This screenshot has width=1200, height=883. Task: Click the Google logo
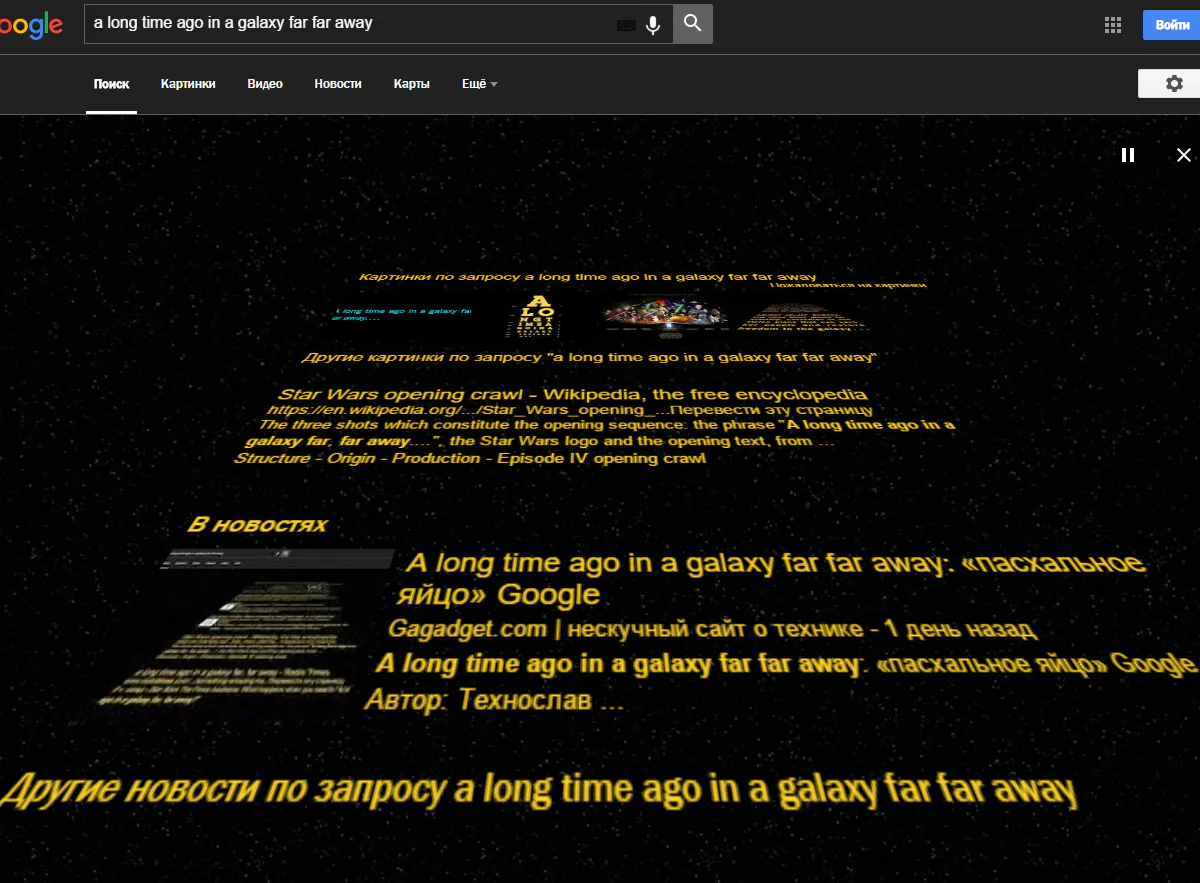coord(30,24)
